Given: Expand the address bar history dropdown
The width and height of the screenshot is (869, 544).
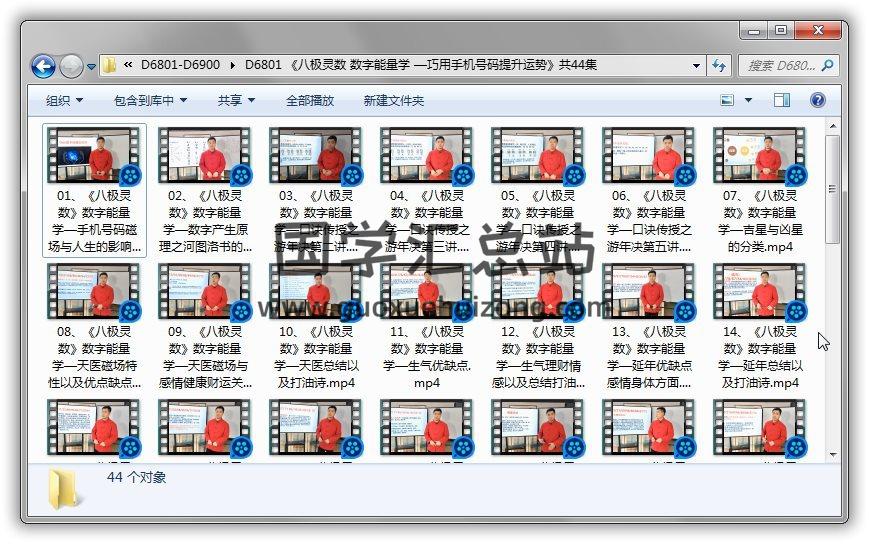Looking at the screenshot, I should [697, 66].
